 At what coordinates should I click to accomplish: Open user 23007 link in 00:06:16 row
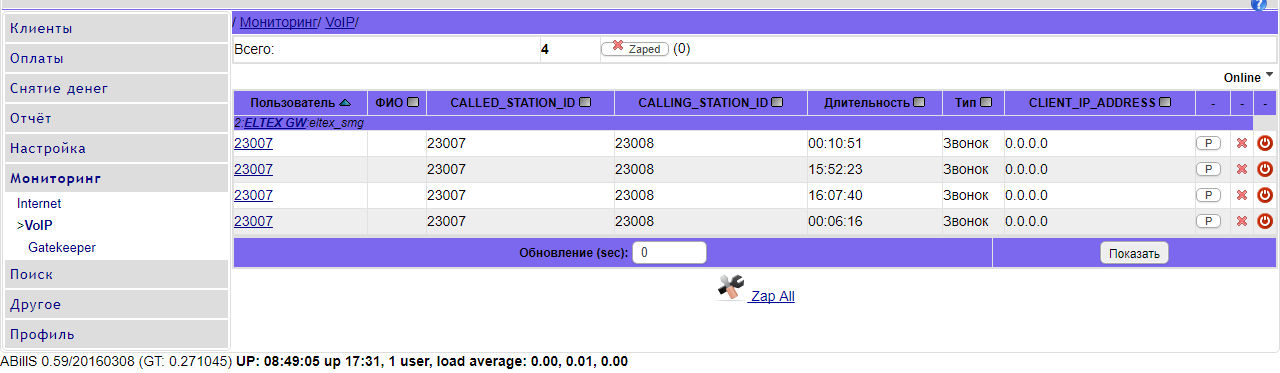pos(253,221)
